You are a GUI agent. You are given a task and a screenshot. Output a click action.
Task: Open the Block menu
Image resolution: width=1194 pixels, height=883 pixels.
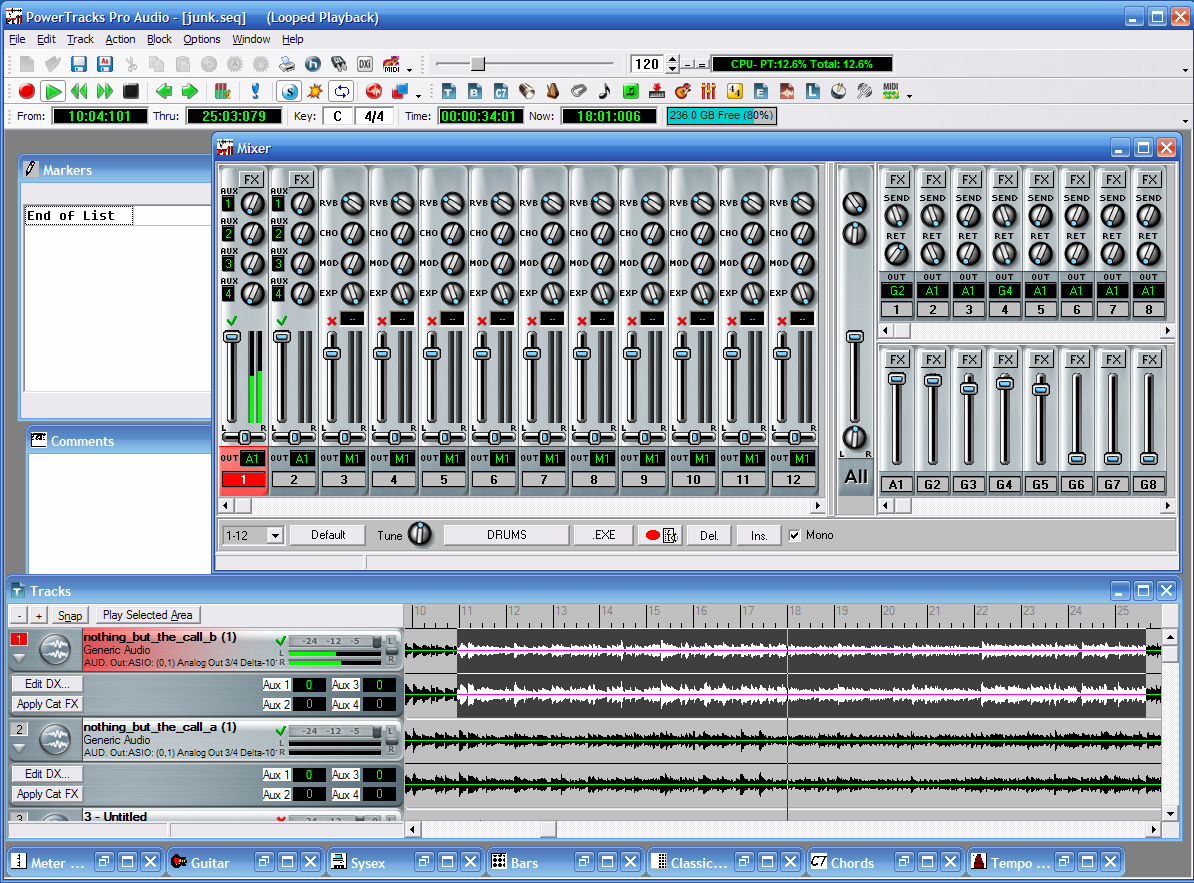(x=159, y=39)
